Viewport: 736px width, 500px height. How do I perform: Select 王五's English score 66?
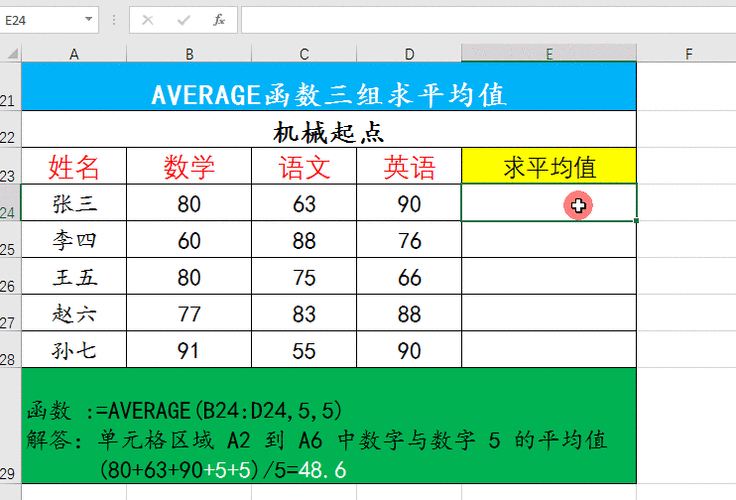click(x=409, y=276)
